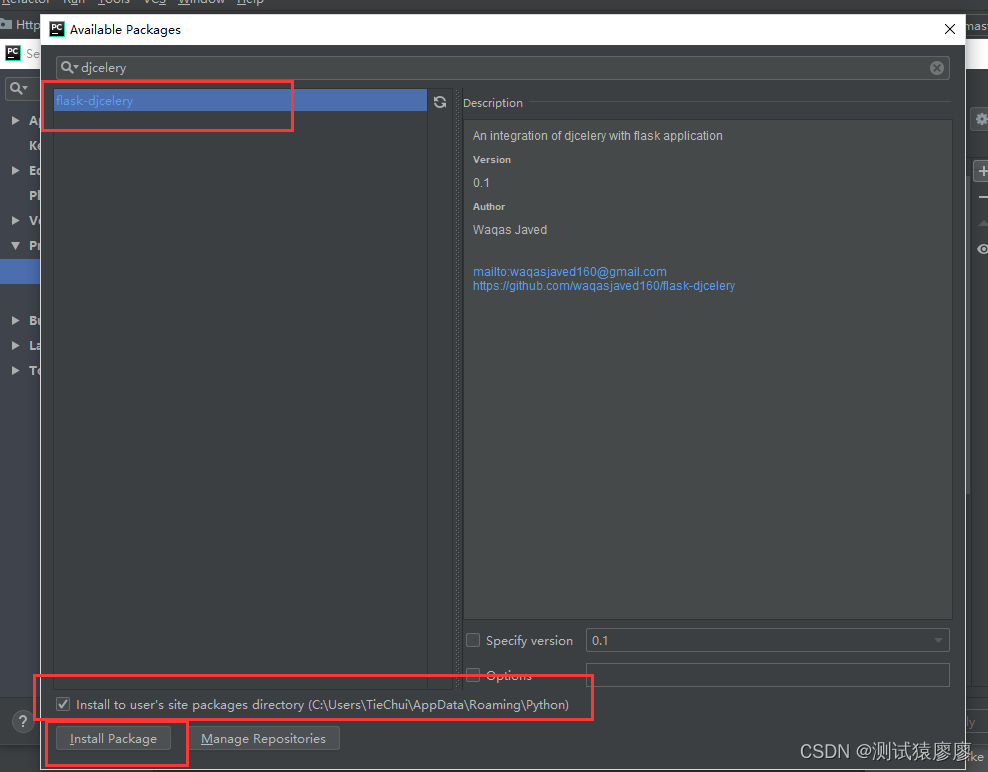The image size is (988, 772).
Task: Refresh the flask-djcelery package list
Action: 440,101
